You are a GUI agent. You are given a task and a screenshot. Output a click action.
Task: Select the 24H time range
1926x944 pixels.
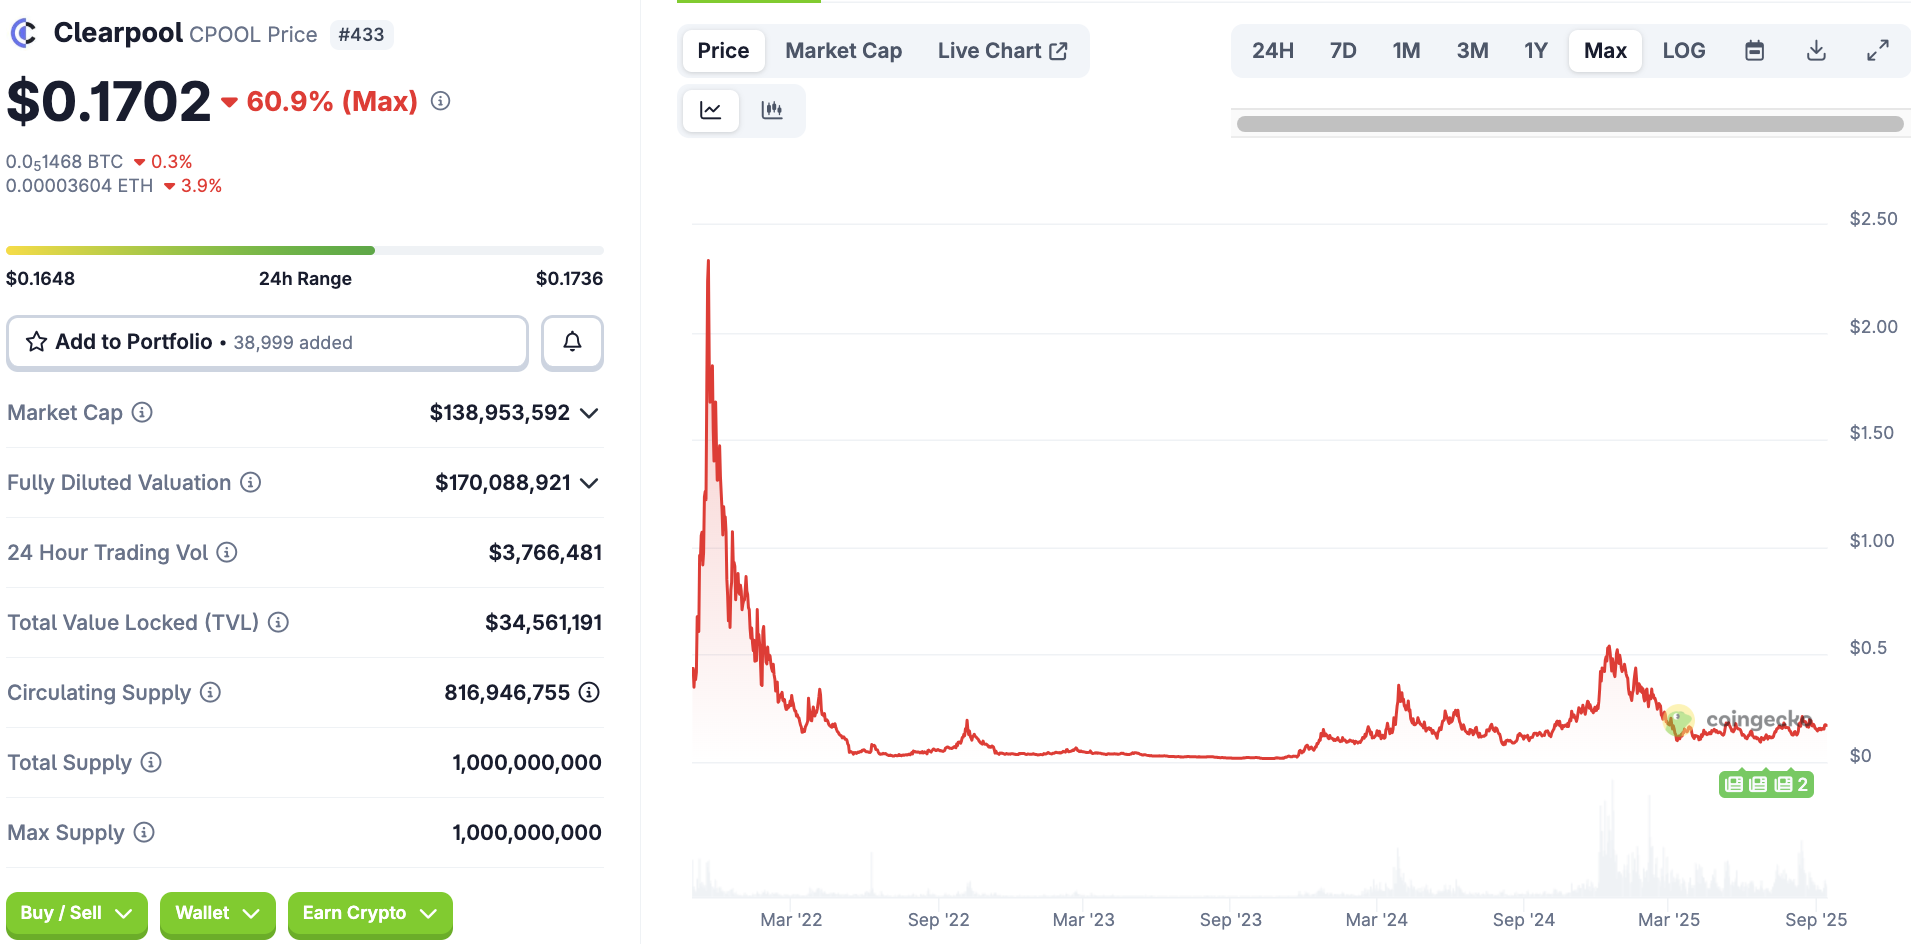click(x=1272, y=51)
